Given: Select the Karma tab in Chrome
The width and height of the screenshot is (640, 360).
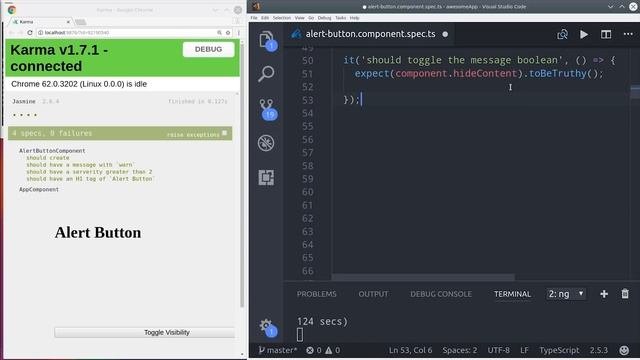Looking at the screenshot, I should coord(41,22).
